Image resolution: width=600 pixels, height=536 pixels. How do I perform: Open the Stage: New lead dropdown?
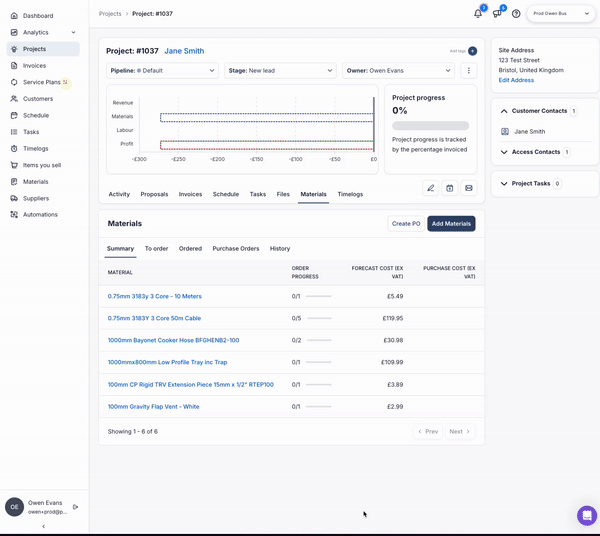pyautogui.click(x=280, y=71)
